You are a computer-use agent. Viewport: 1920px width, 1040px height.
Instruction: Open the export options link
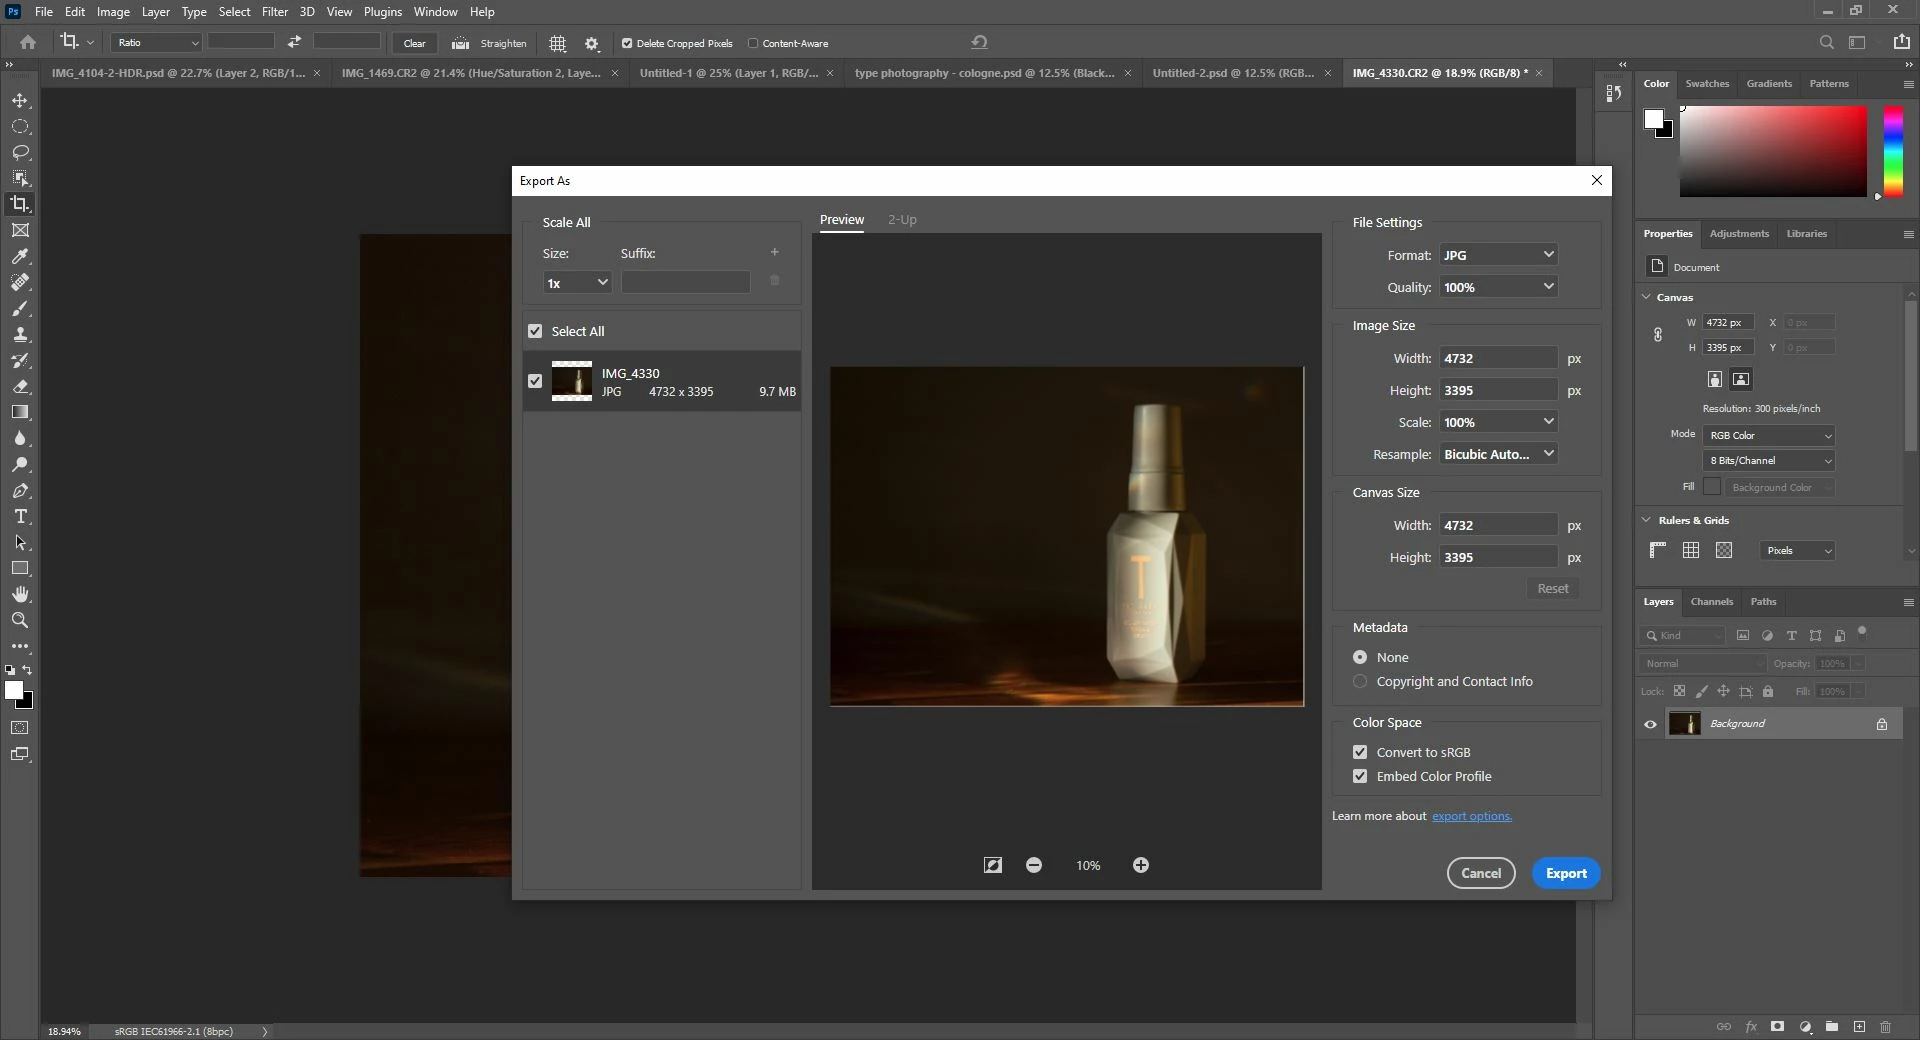tap(1471, 816)
